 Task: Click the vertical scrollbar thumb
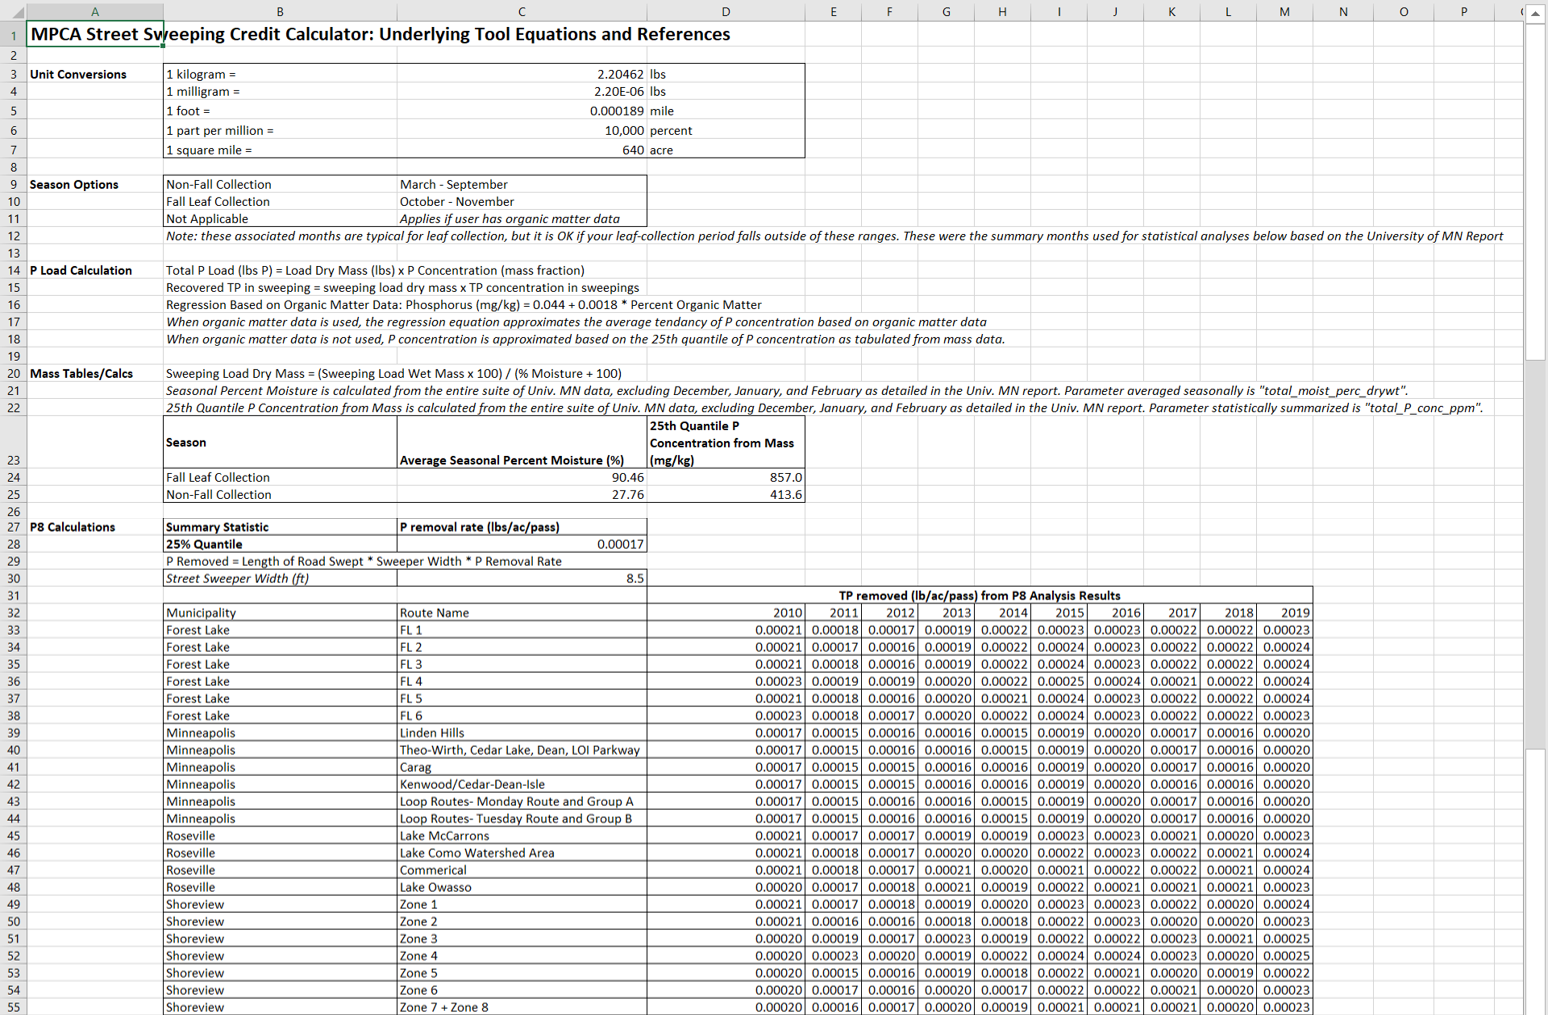click(1535, 190)
